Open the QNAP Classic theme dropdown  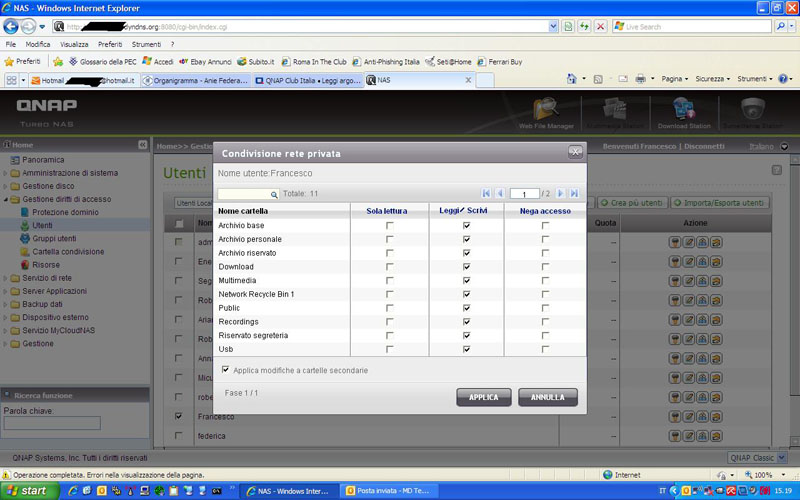(757, 457)
